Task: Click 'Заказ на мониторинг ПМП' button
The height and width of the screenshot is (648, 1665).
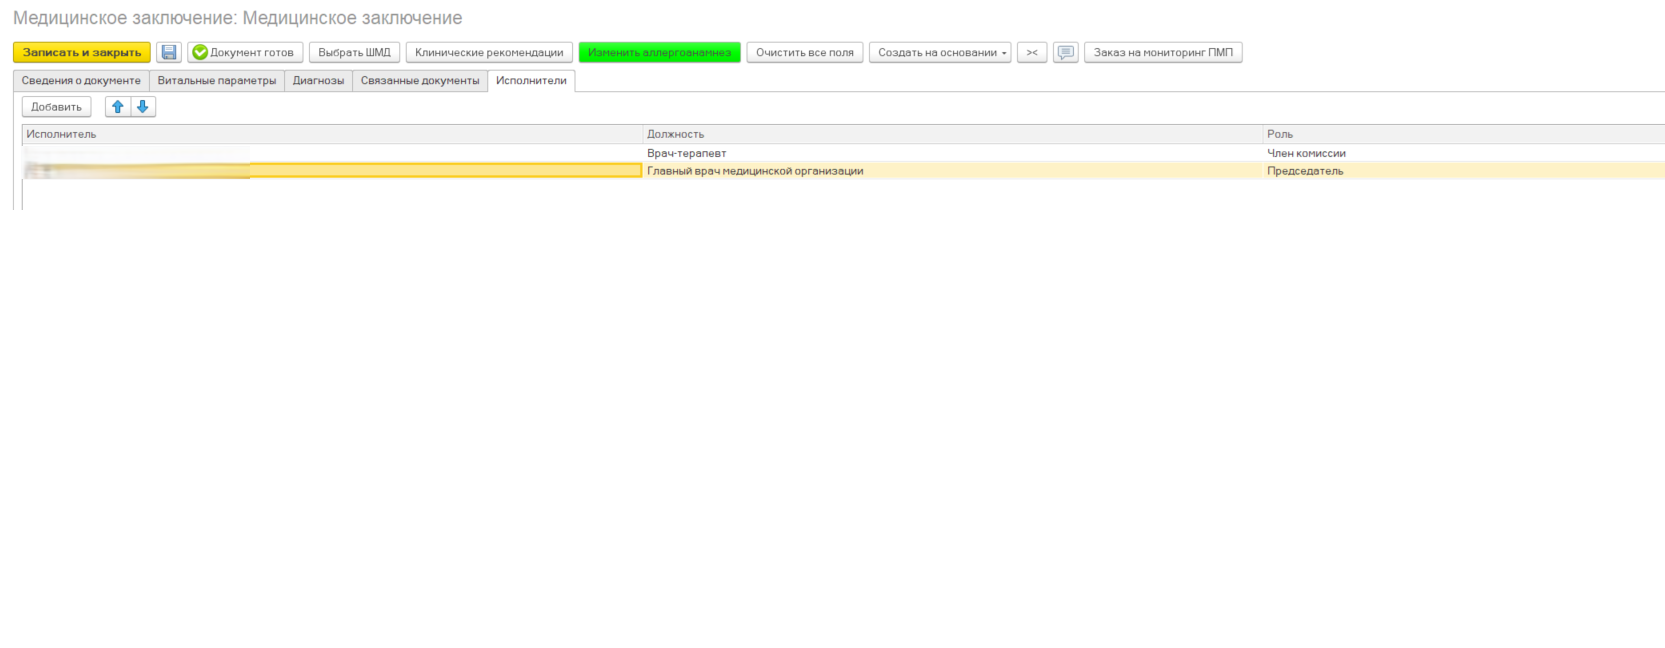Action: [1162, 53]
